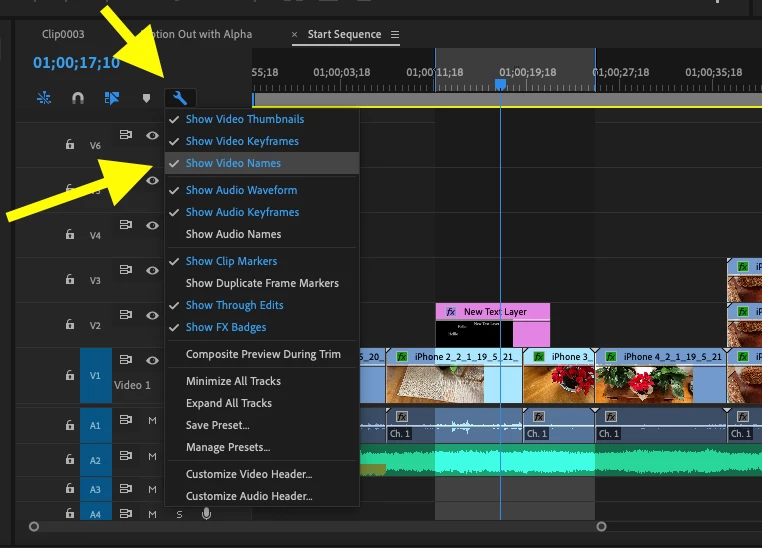
Task: Toggle sync lock on track V6
Action: click(x=126, y=135)
